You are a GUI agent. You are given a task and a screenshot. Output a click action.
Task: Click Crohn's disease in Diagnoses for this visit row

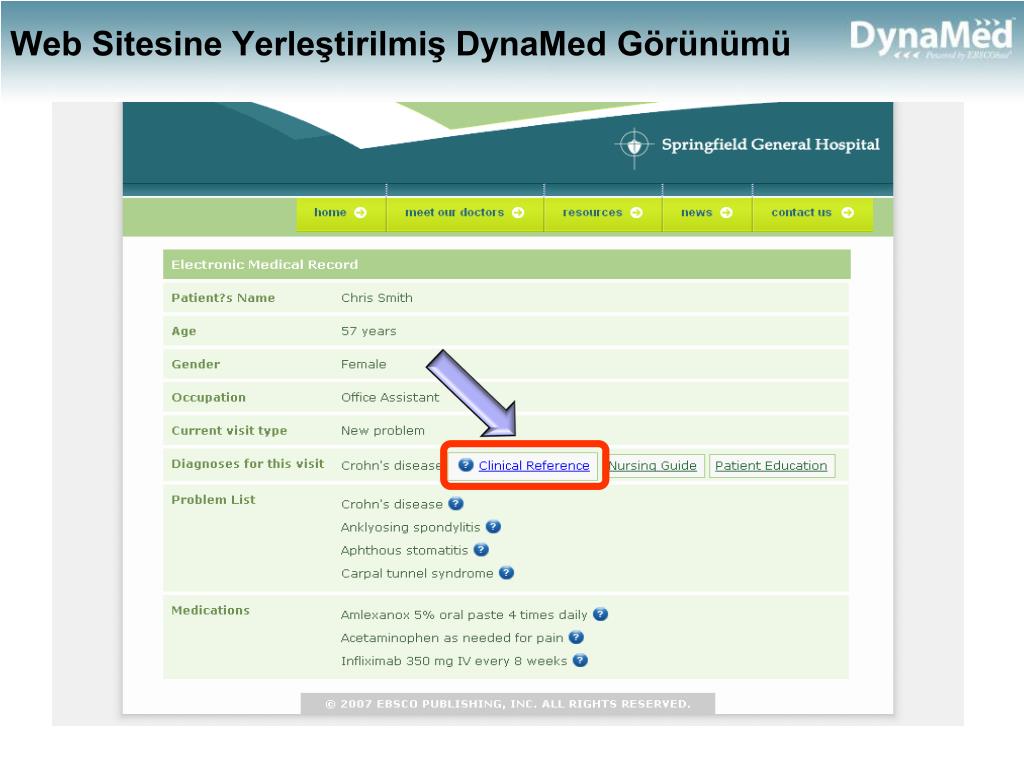[x=391, y=465]
